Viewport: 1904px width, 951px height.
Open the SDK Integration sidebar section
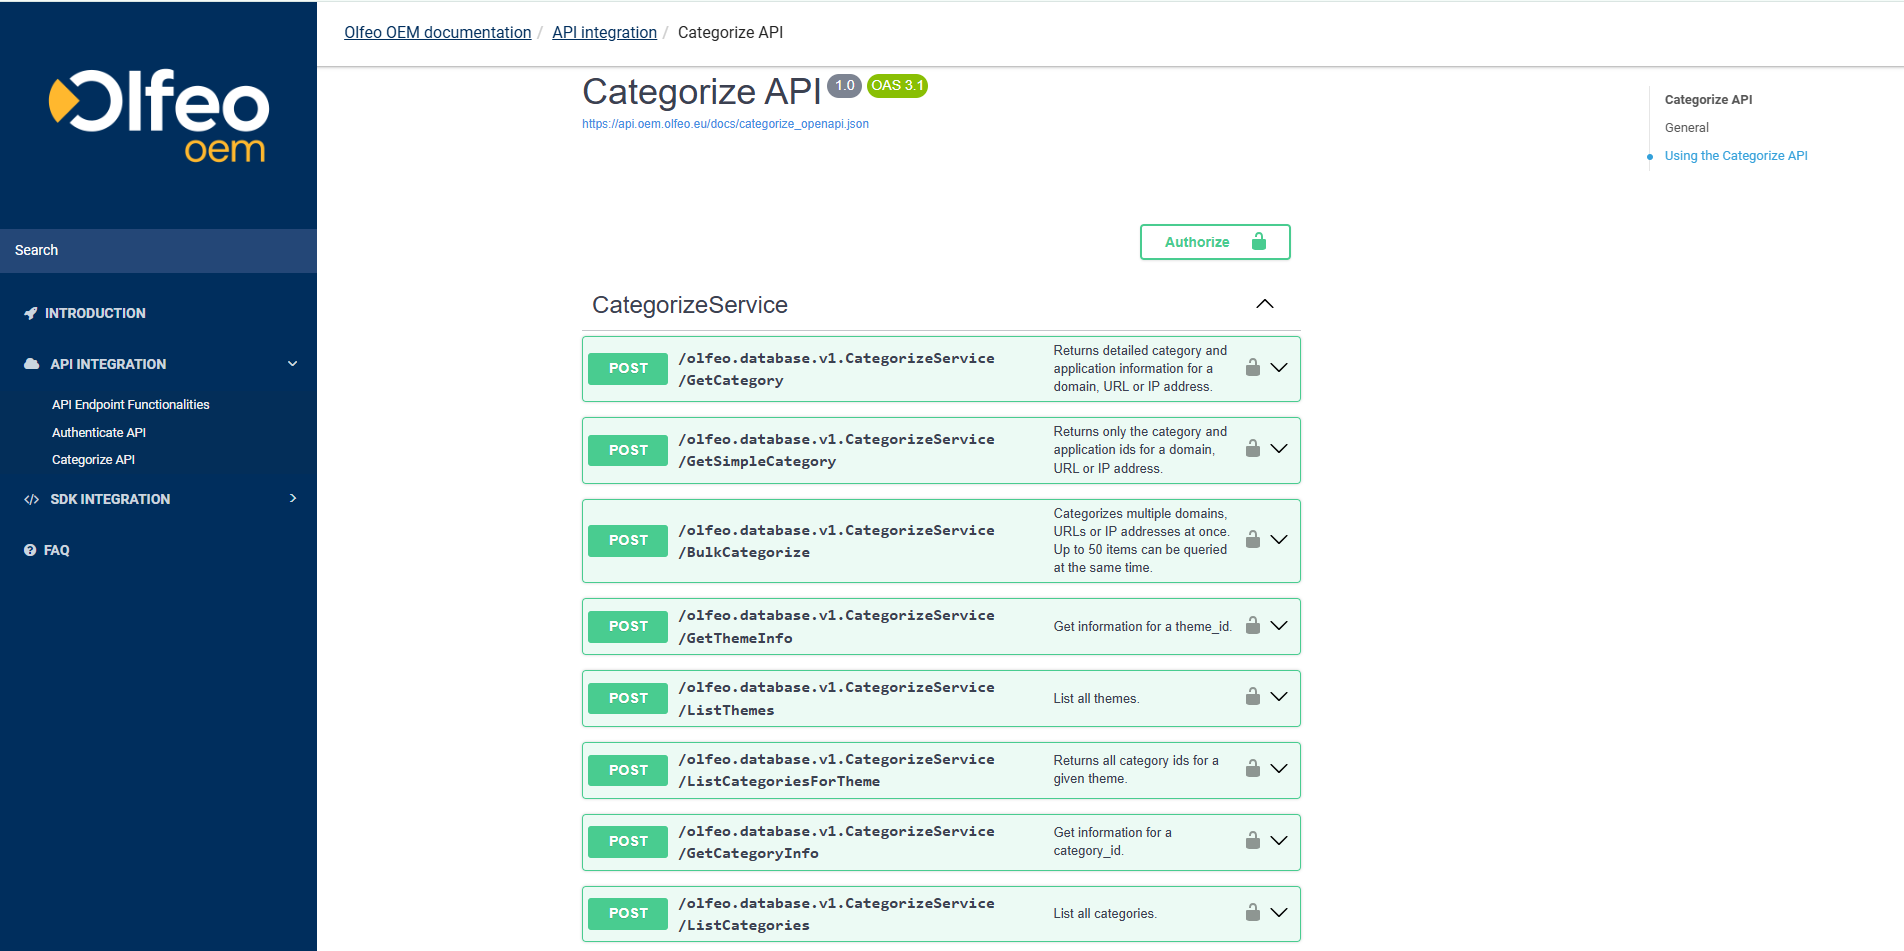pyautogui.click(x=110, y=499)
